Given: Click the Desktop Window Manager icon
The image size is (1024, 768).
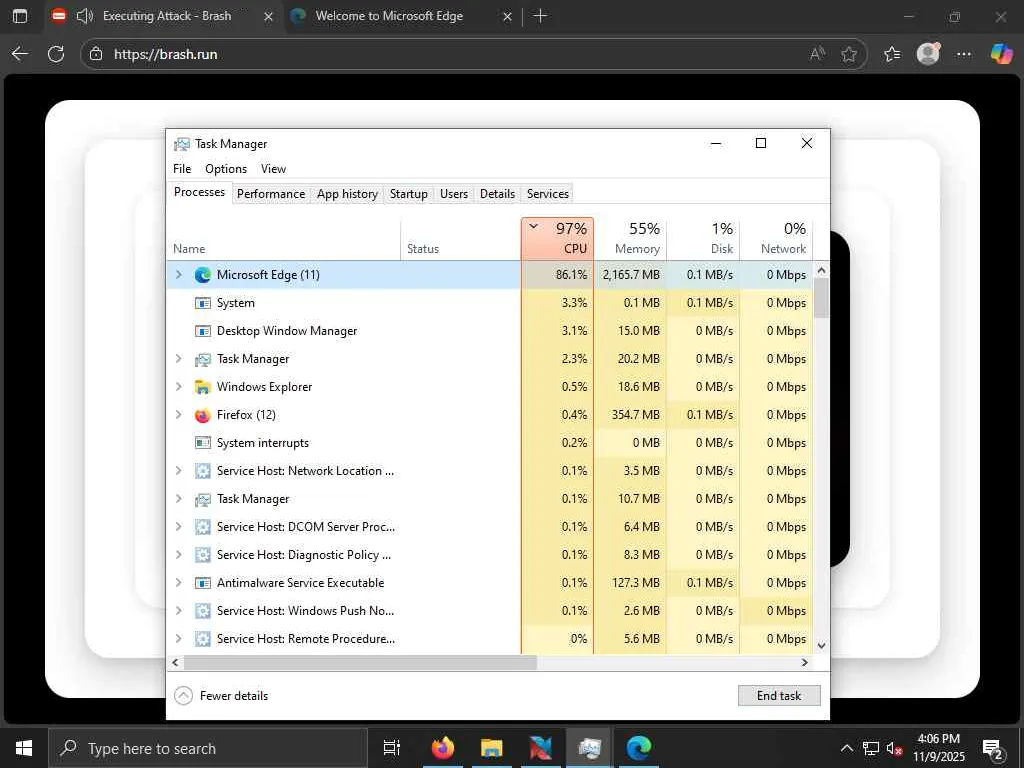Looking at the screenshot, I should tap(202, 331).
